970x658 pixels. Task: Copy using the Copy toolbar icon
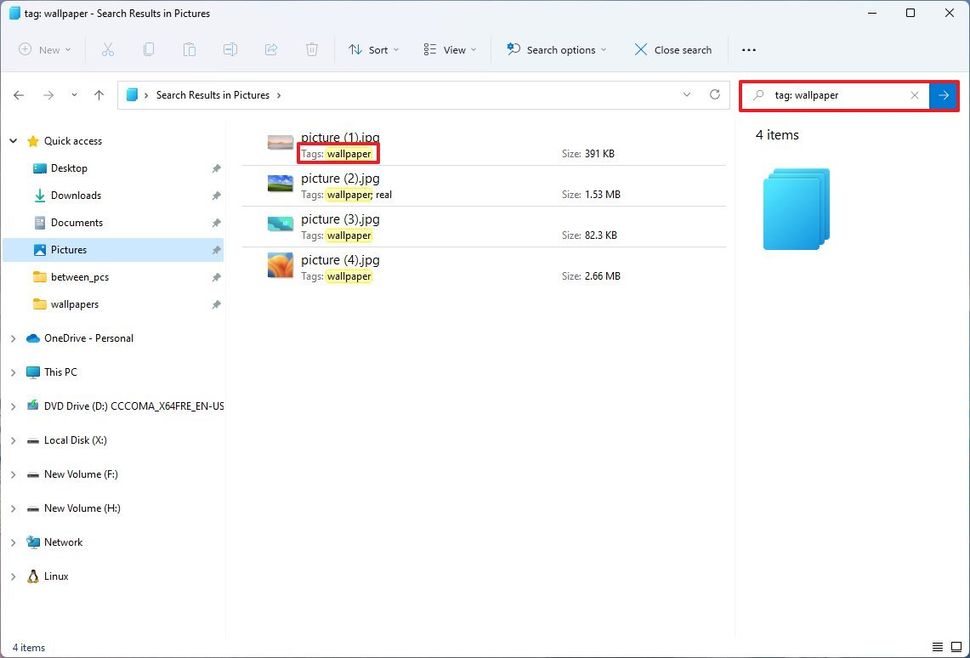click(148, 49)
